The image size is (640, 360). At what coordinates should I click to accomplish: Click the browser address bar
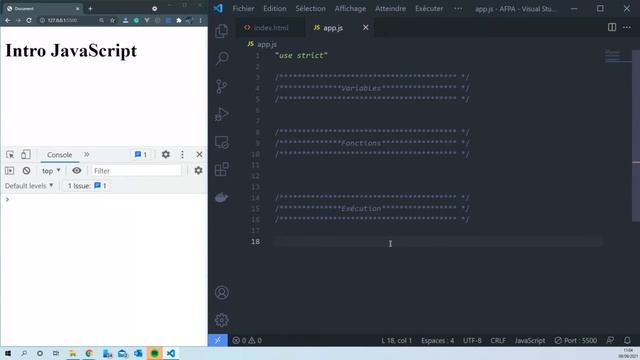67,20
